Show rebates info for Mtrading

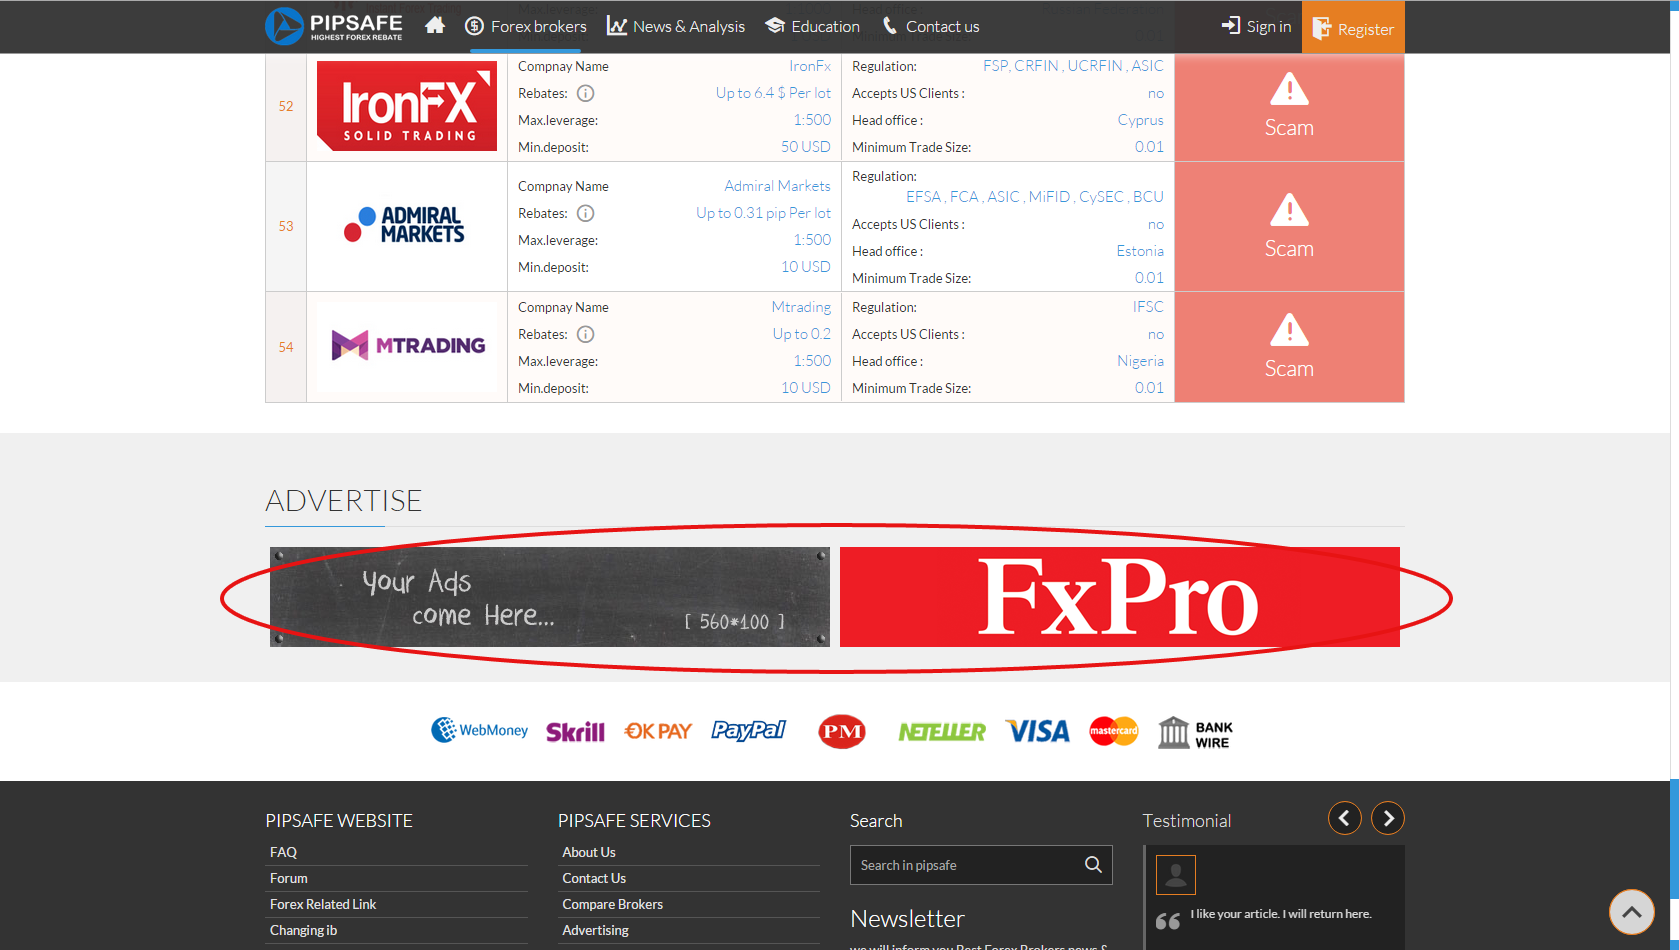click(586, 334)
